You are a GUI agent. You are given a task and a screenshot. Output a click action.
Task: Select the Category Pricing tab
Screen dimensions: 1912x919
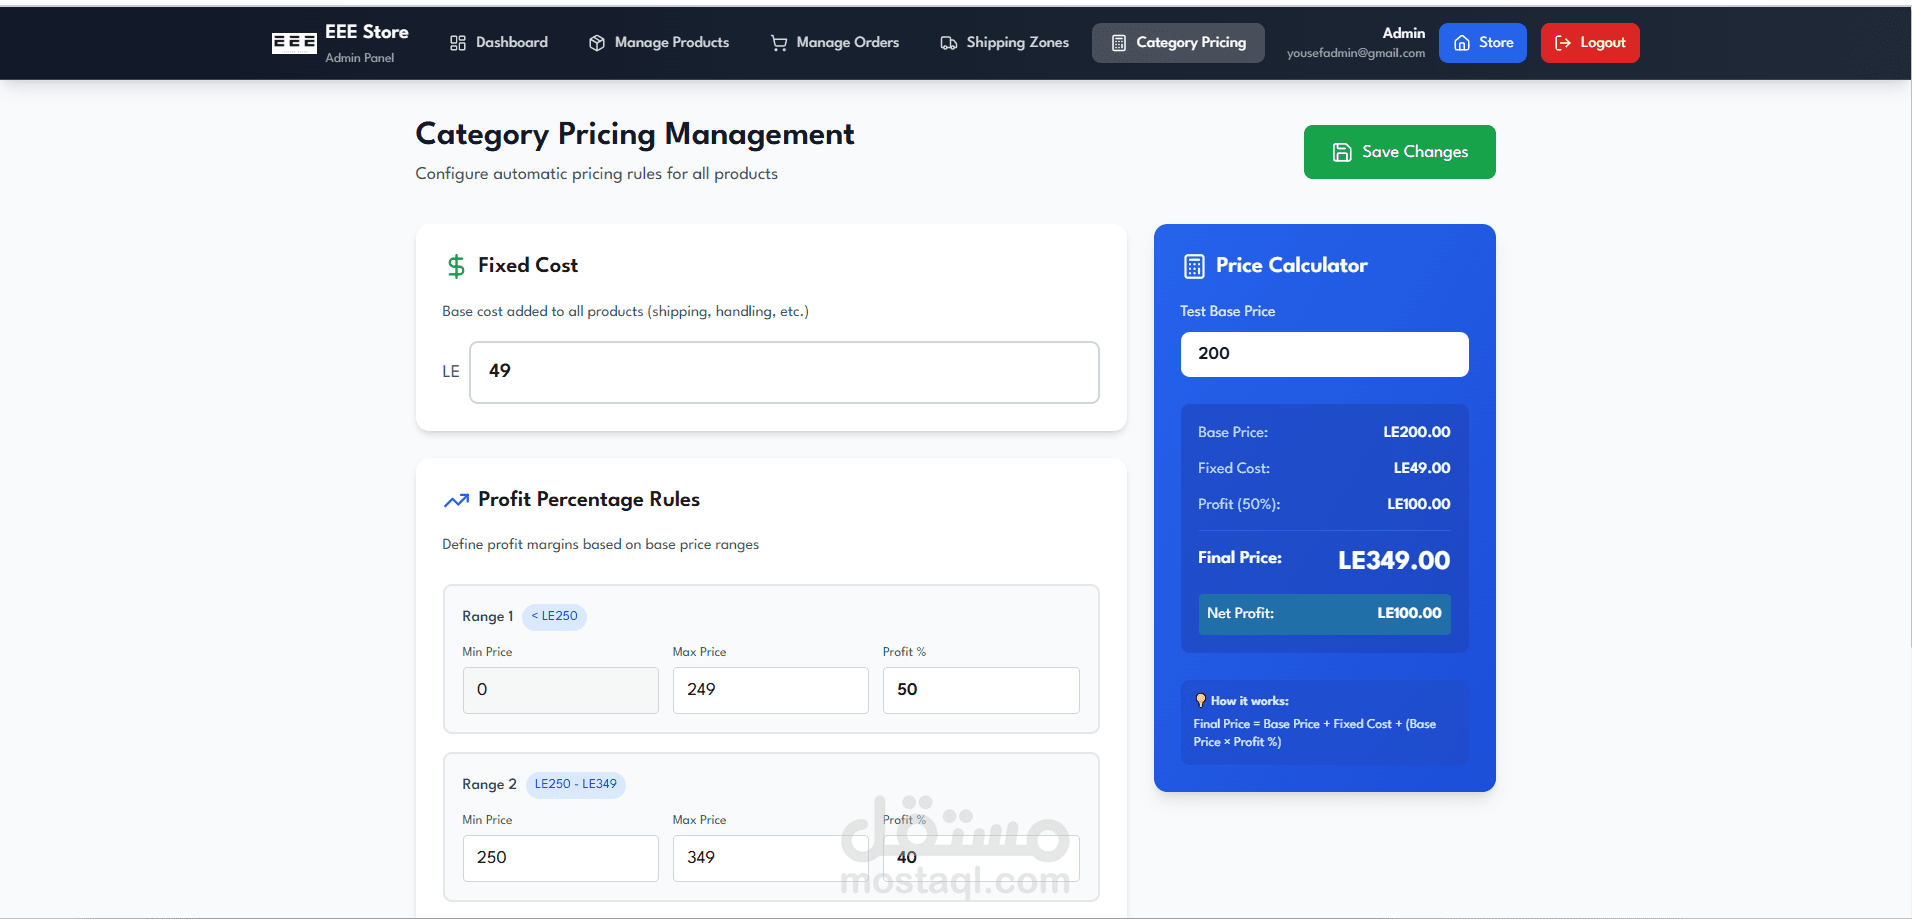click(1178, 43)
